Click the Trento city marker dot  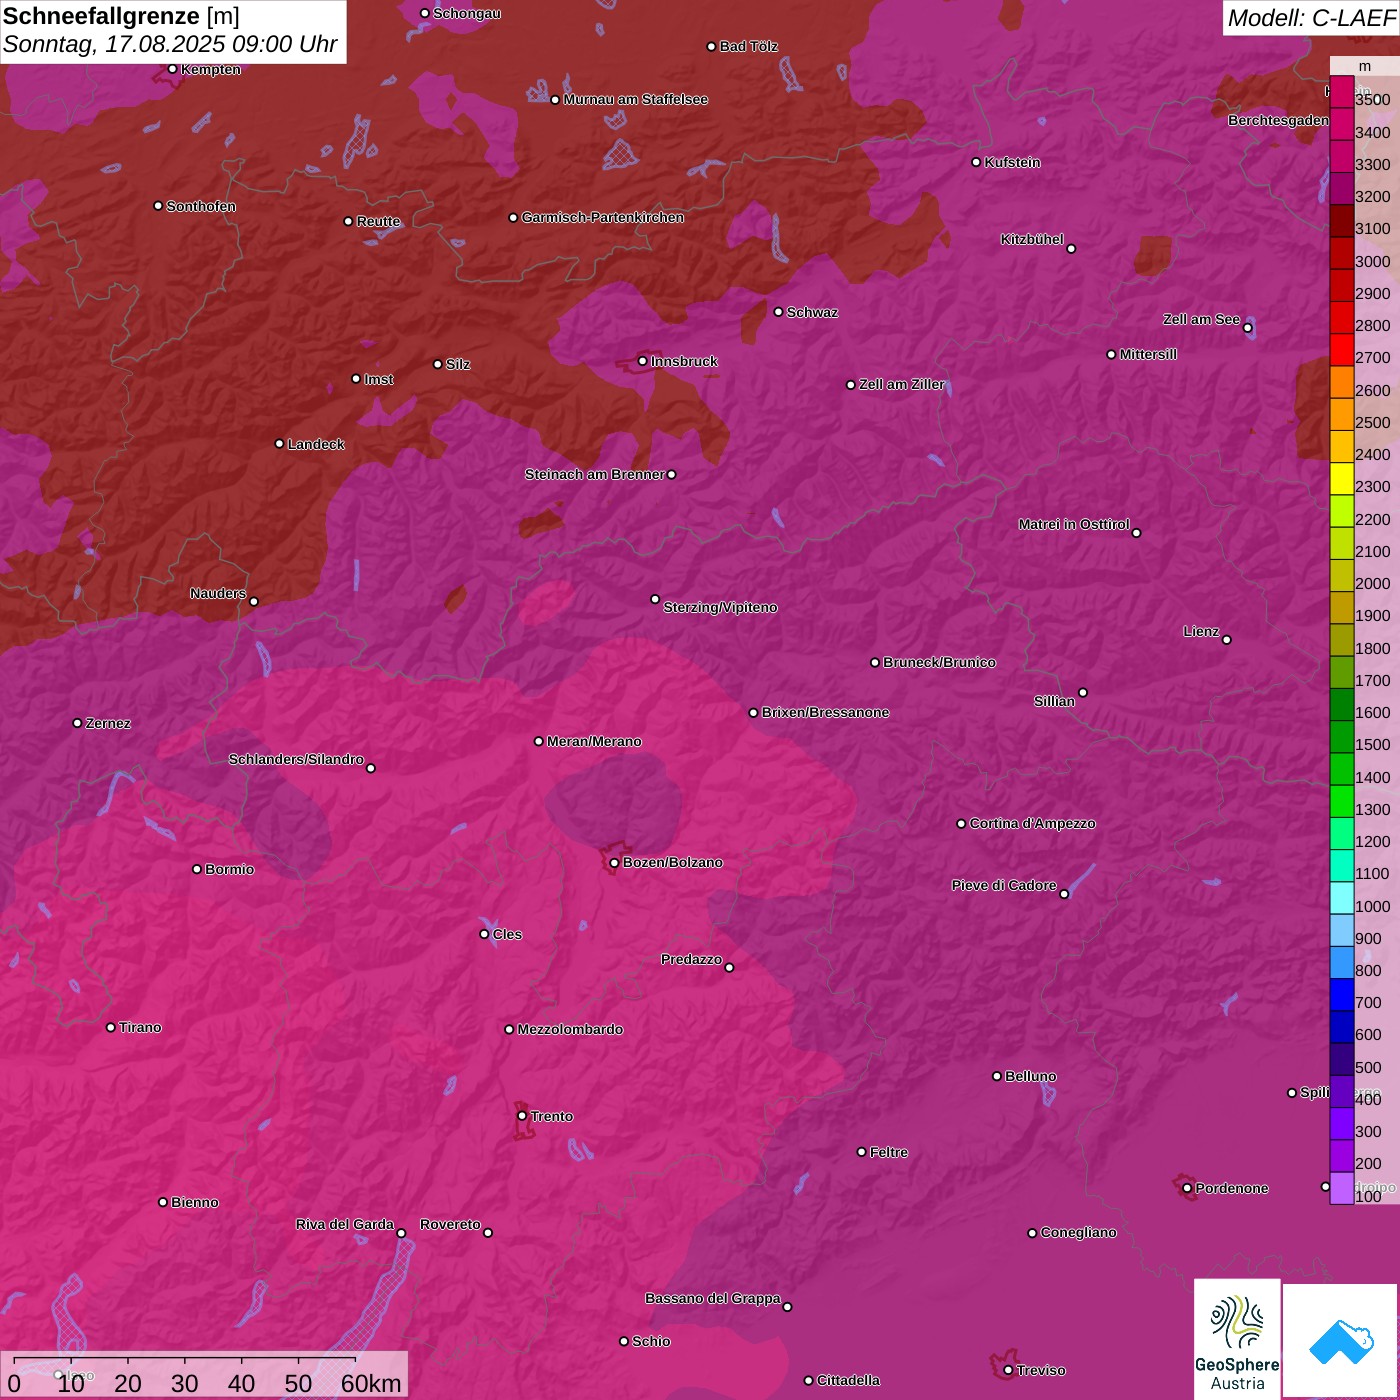pos(522,1116)
